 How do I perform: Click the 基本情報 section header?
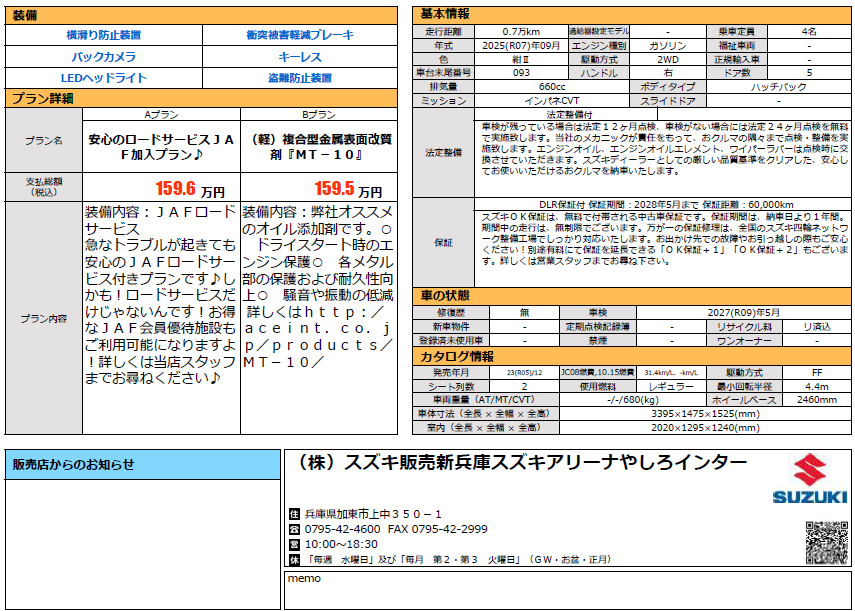[x=632, y=15]
